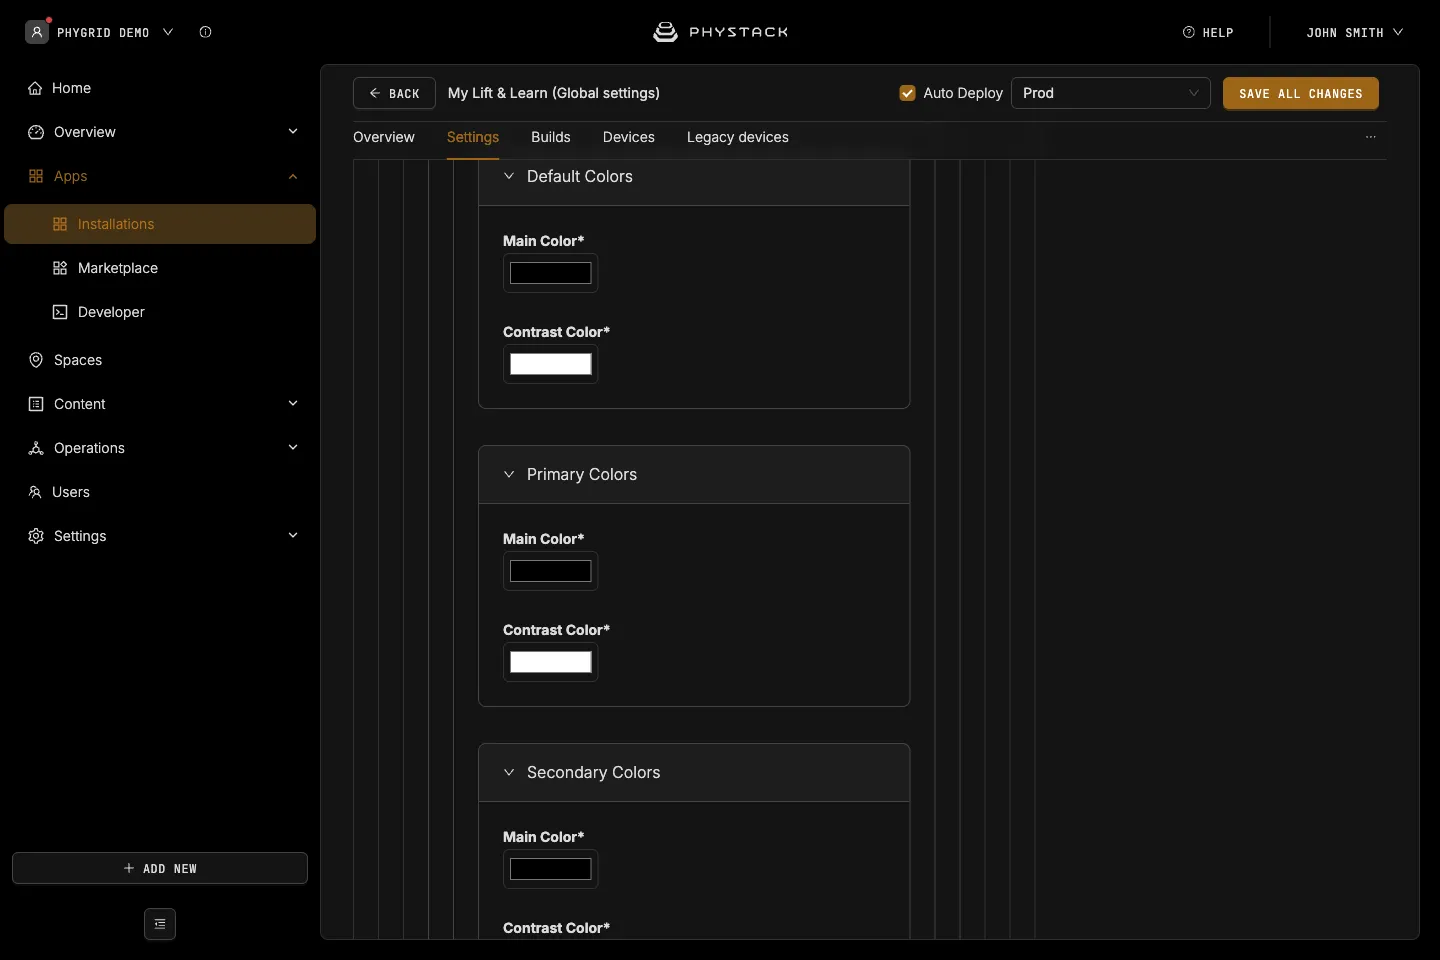This screenshot has width=1440, height=960.
Task: Collapse the Primary Colors section
Action: tap(509, 474)
